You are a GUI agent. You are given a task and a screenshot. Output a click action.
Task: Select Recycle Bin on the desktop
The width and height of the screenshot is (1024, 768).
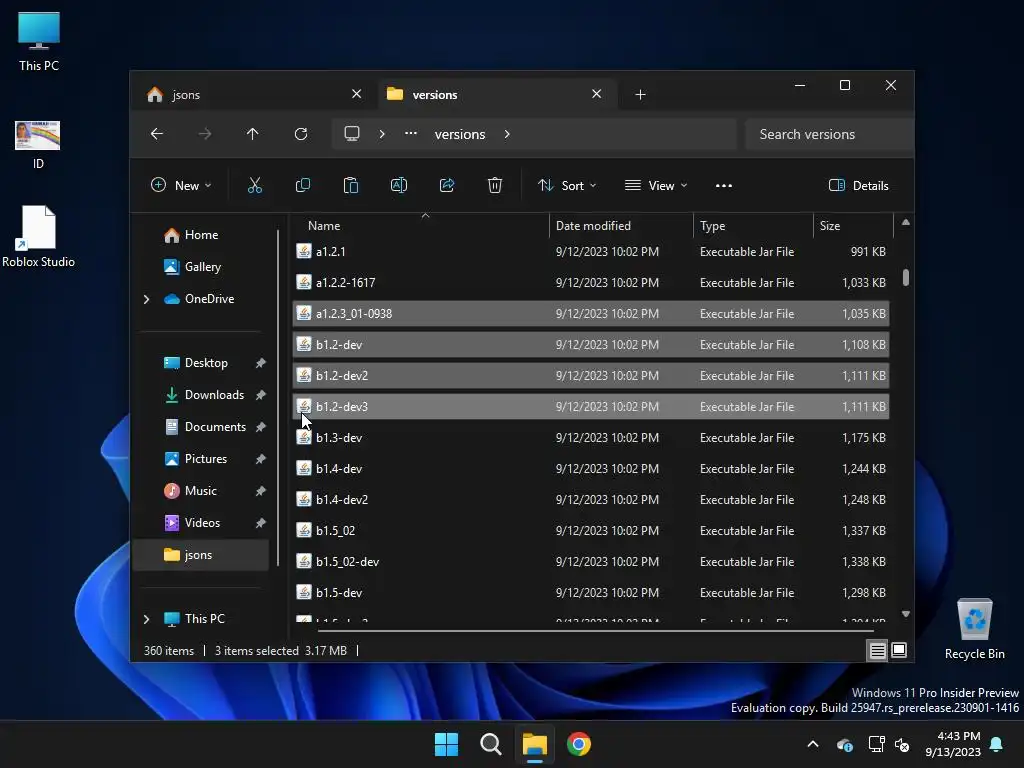974,630
